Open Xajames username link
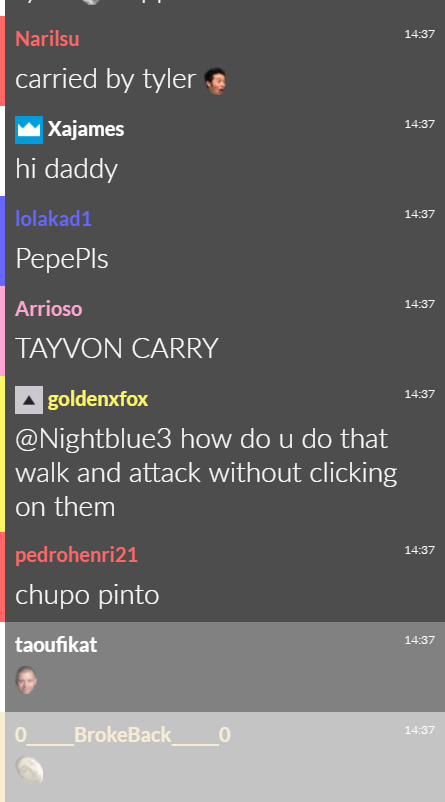This screenshot has height=802, width=445. click(86, 129)
